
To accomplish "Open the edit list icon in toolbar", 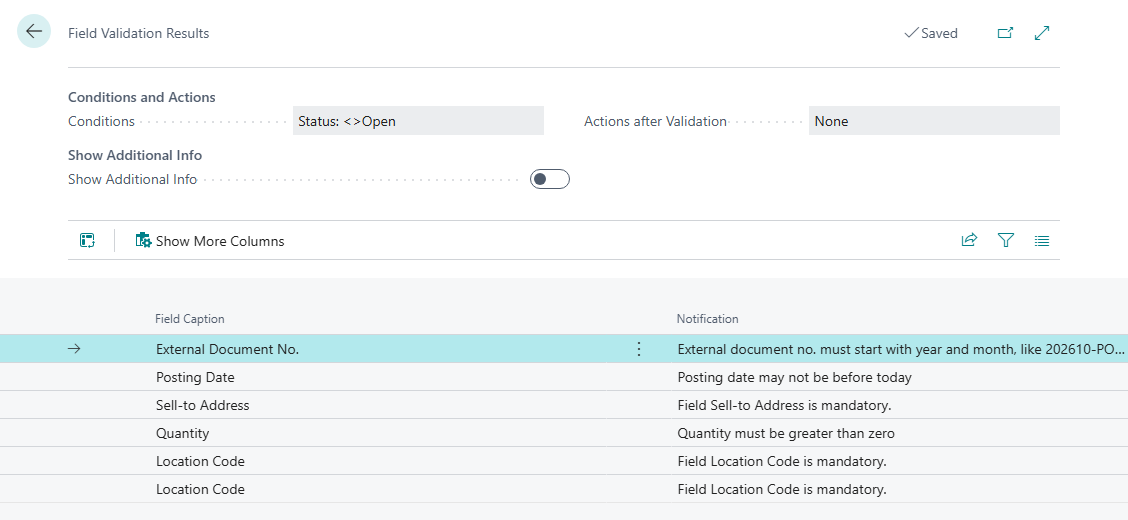I will pos(88,240).
